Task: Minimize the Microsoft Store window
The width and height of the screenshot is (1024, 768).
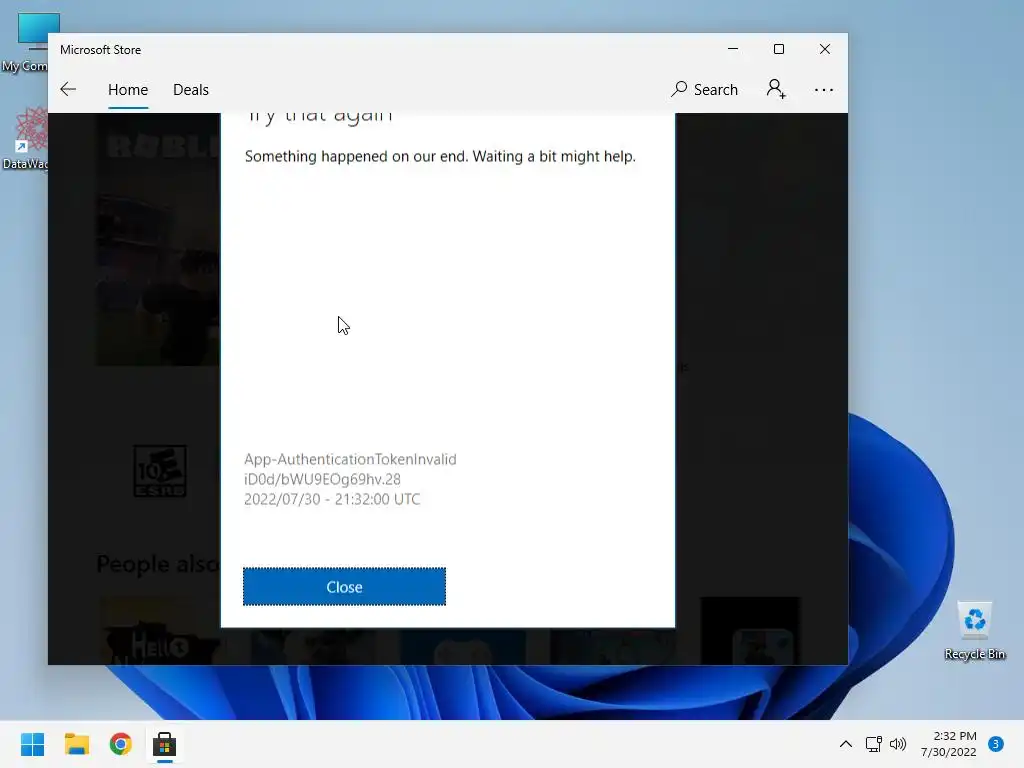Action: coord(733,49)
